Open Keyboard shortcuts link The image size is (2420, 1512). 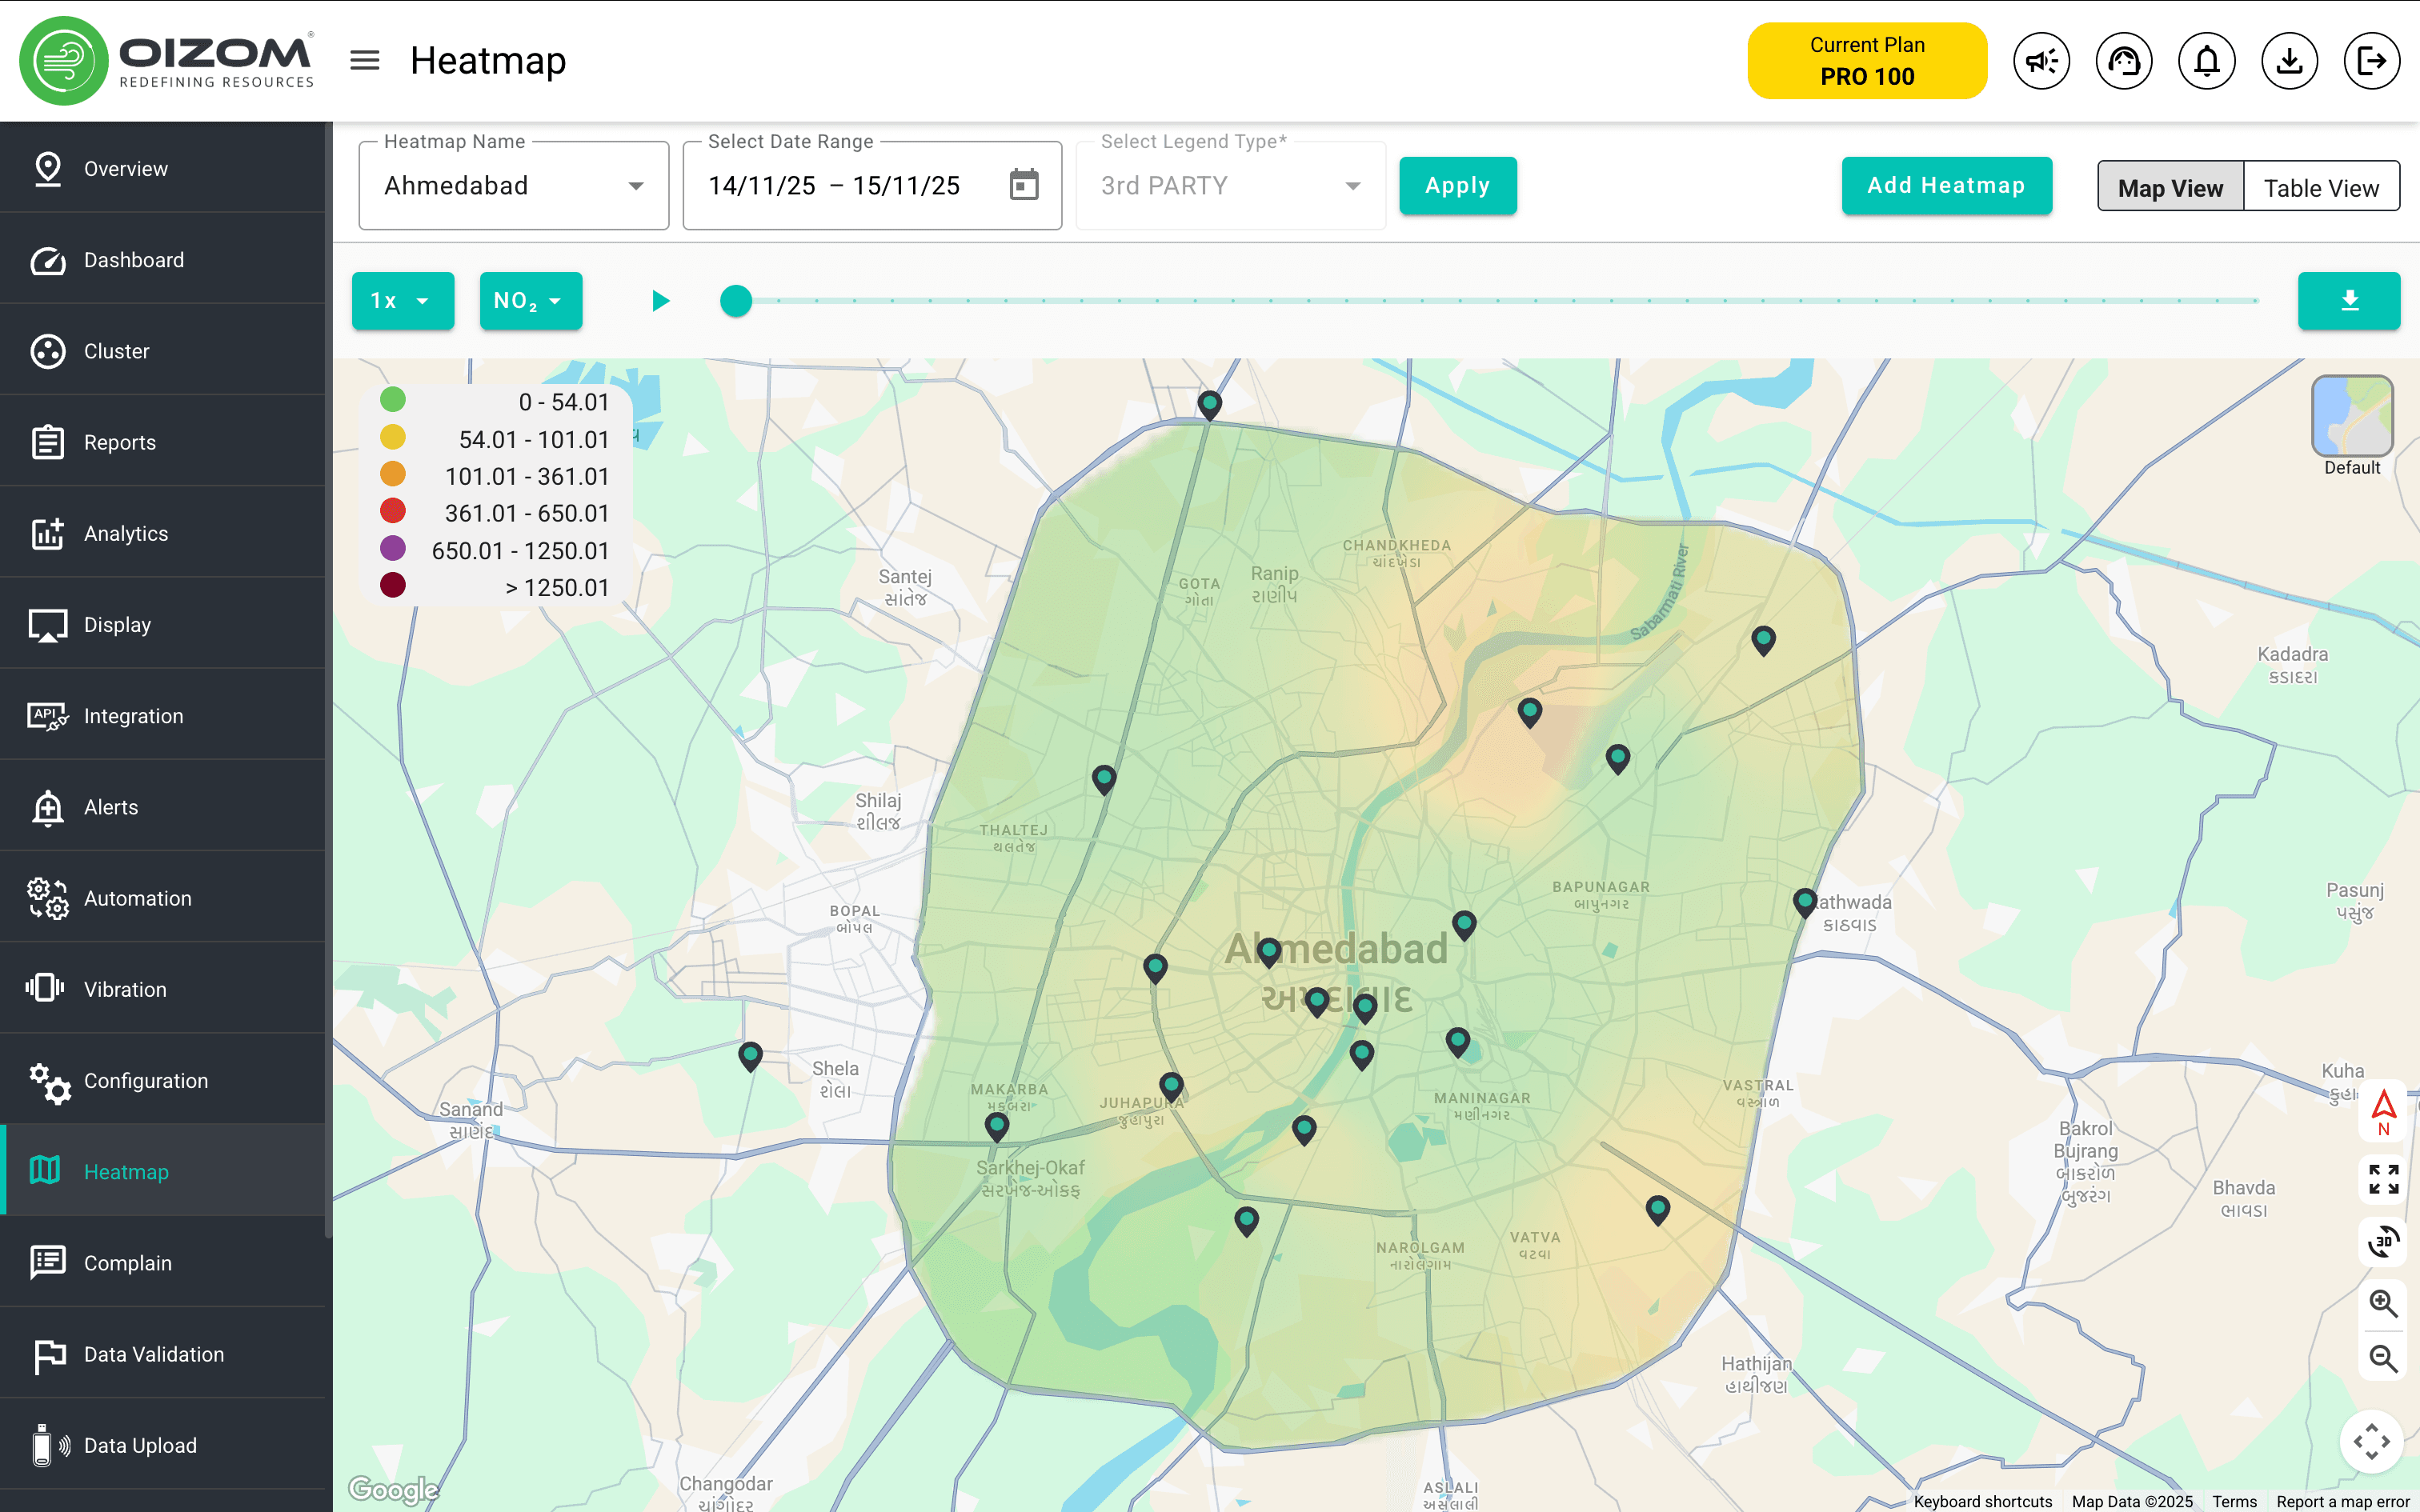pyautogui.click(x=1982, y=1501)
